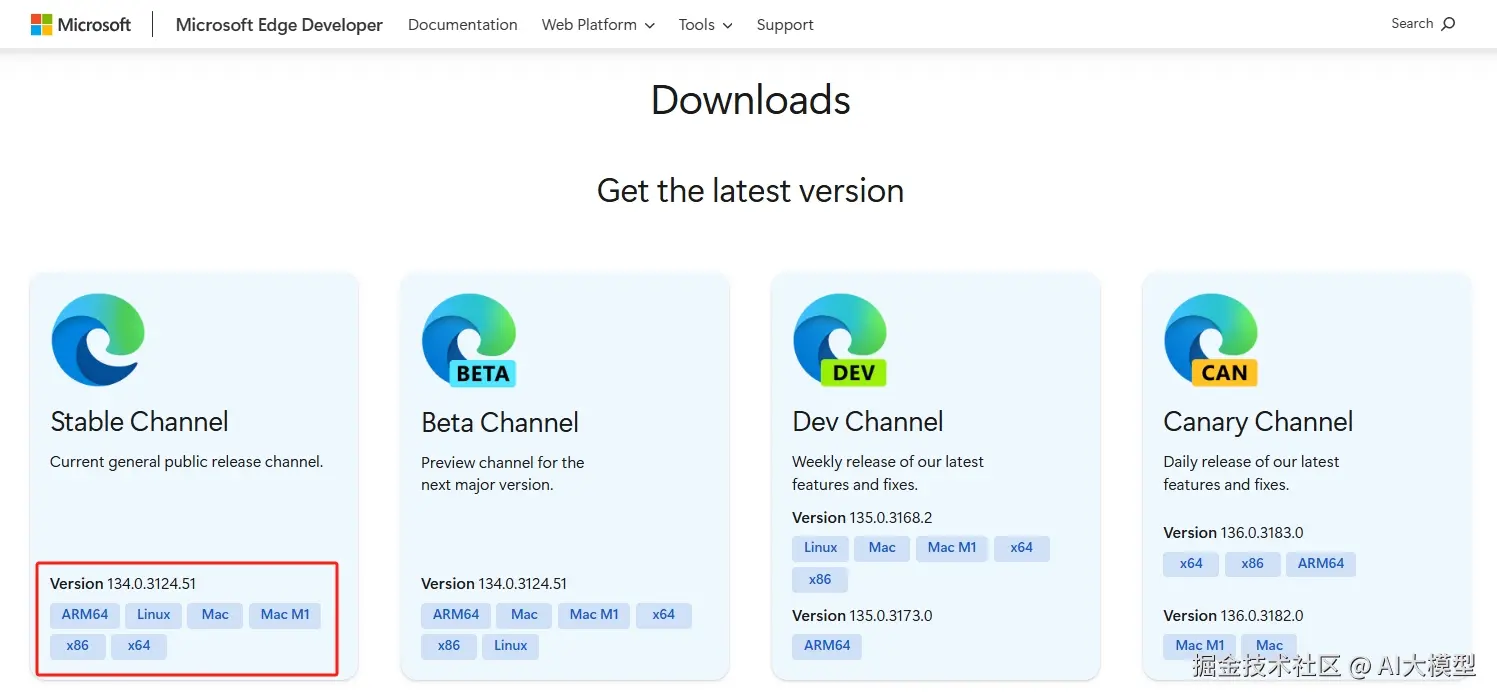Click the Canary Channel Edge logo

[1211, 340]
